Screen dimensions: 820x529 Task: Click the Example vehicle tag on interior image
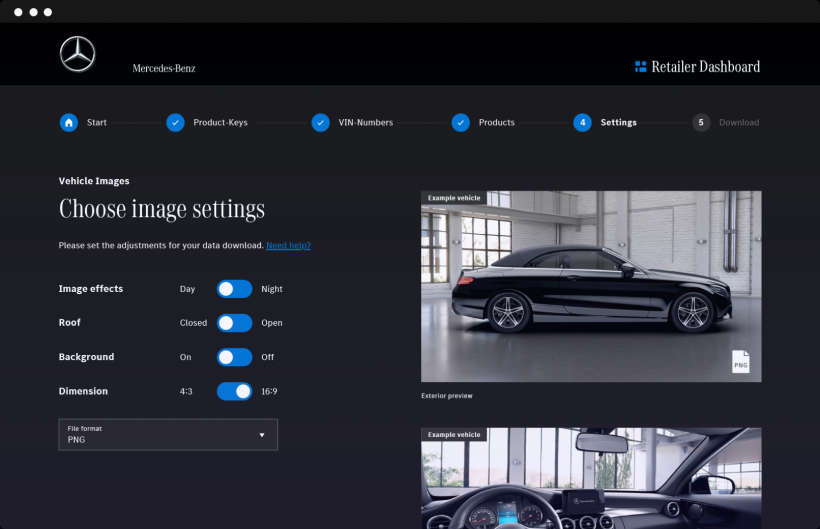(x=454, y=435)
